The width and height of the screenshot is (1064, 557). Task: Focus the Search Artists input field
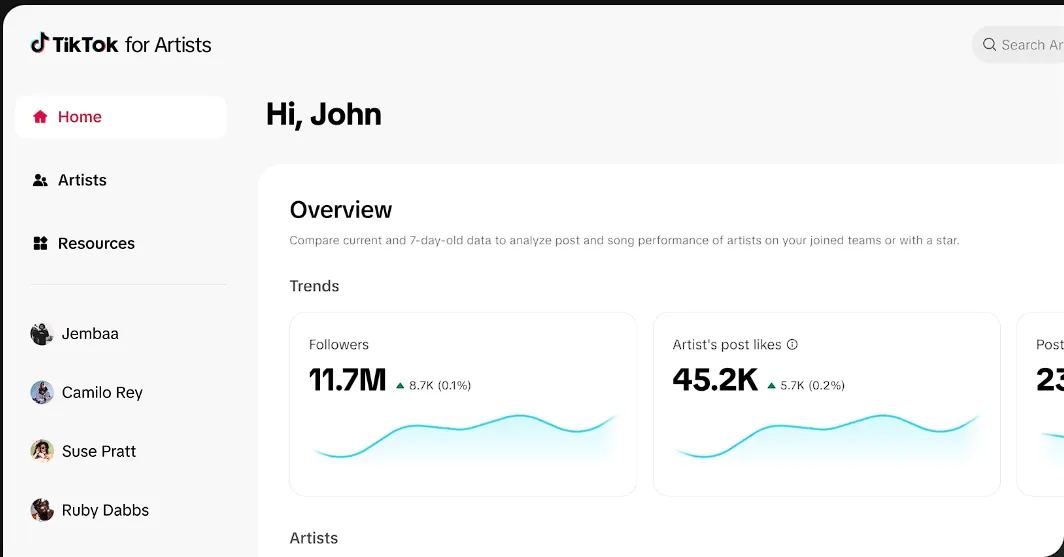(1018, 45)
